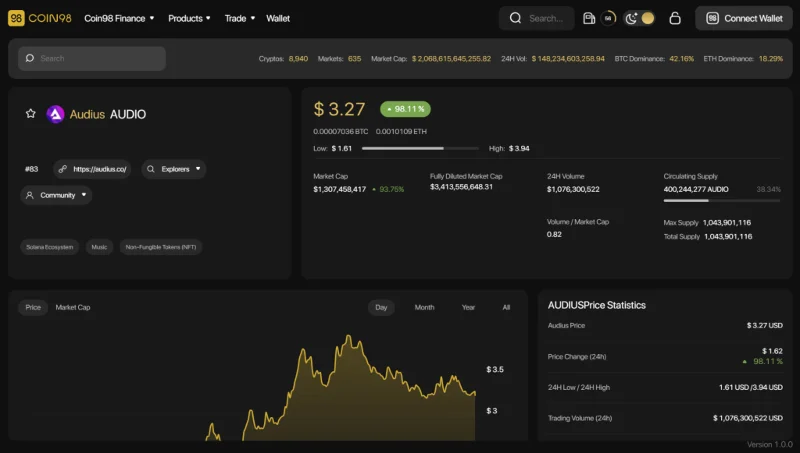The height and width of the screenshot is (453, 800).
Task: Click search icon in the crypto search box
Action: click(30, 58)
